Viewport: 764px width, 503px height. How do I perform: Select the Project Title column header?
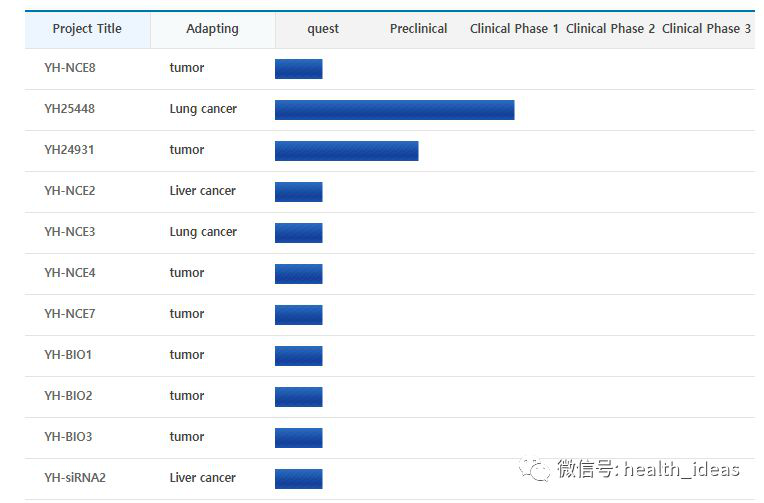coord(87,29)
